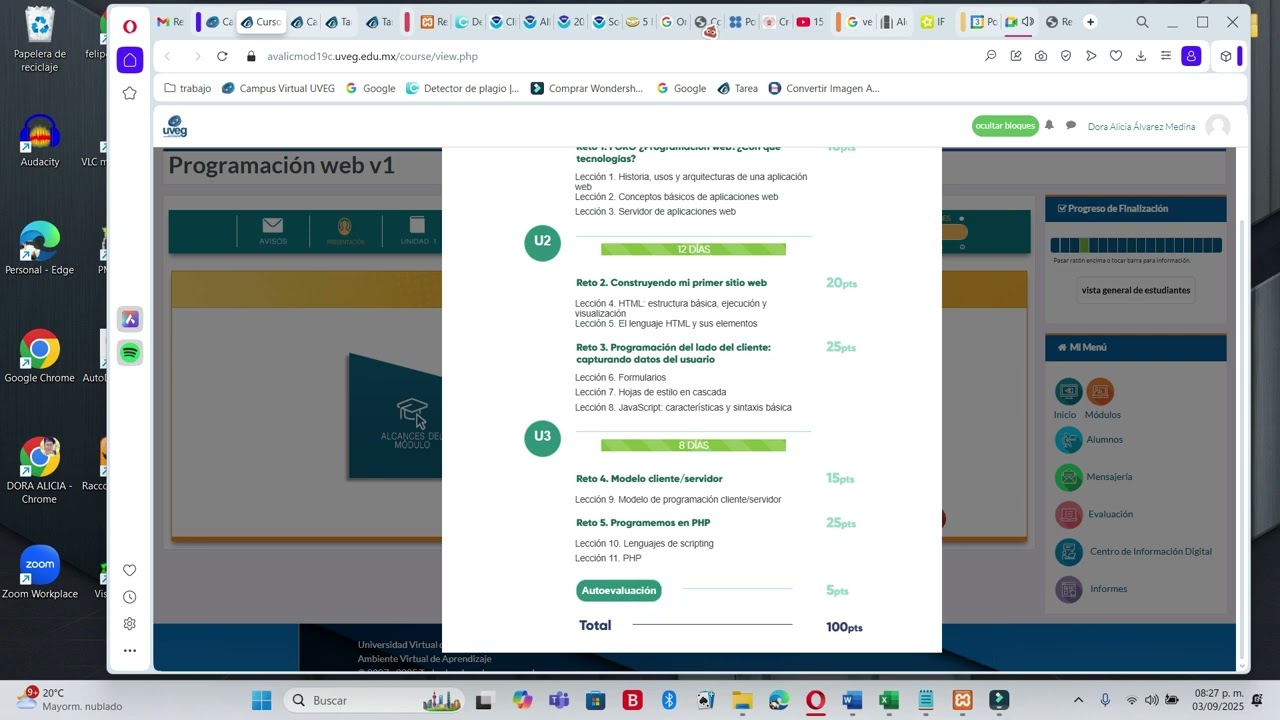1280x720 pixels.
Task: Open Comprar Wondershare bookmark
Action: click(x=587, y=88)
